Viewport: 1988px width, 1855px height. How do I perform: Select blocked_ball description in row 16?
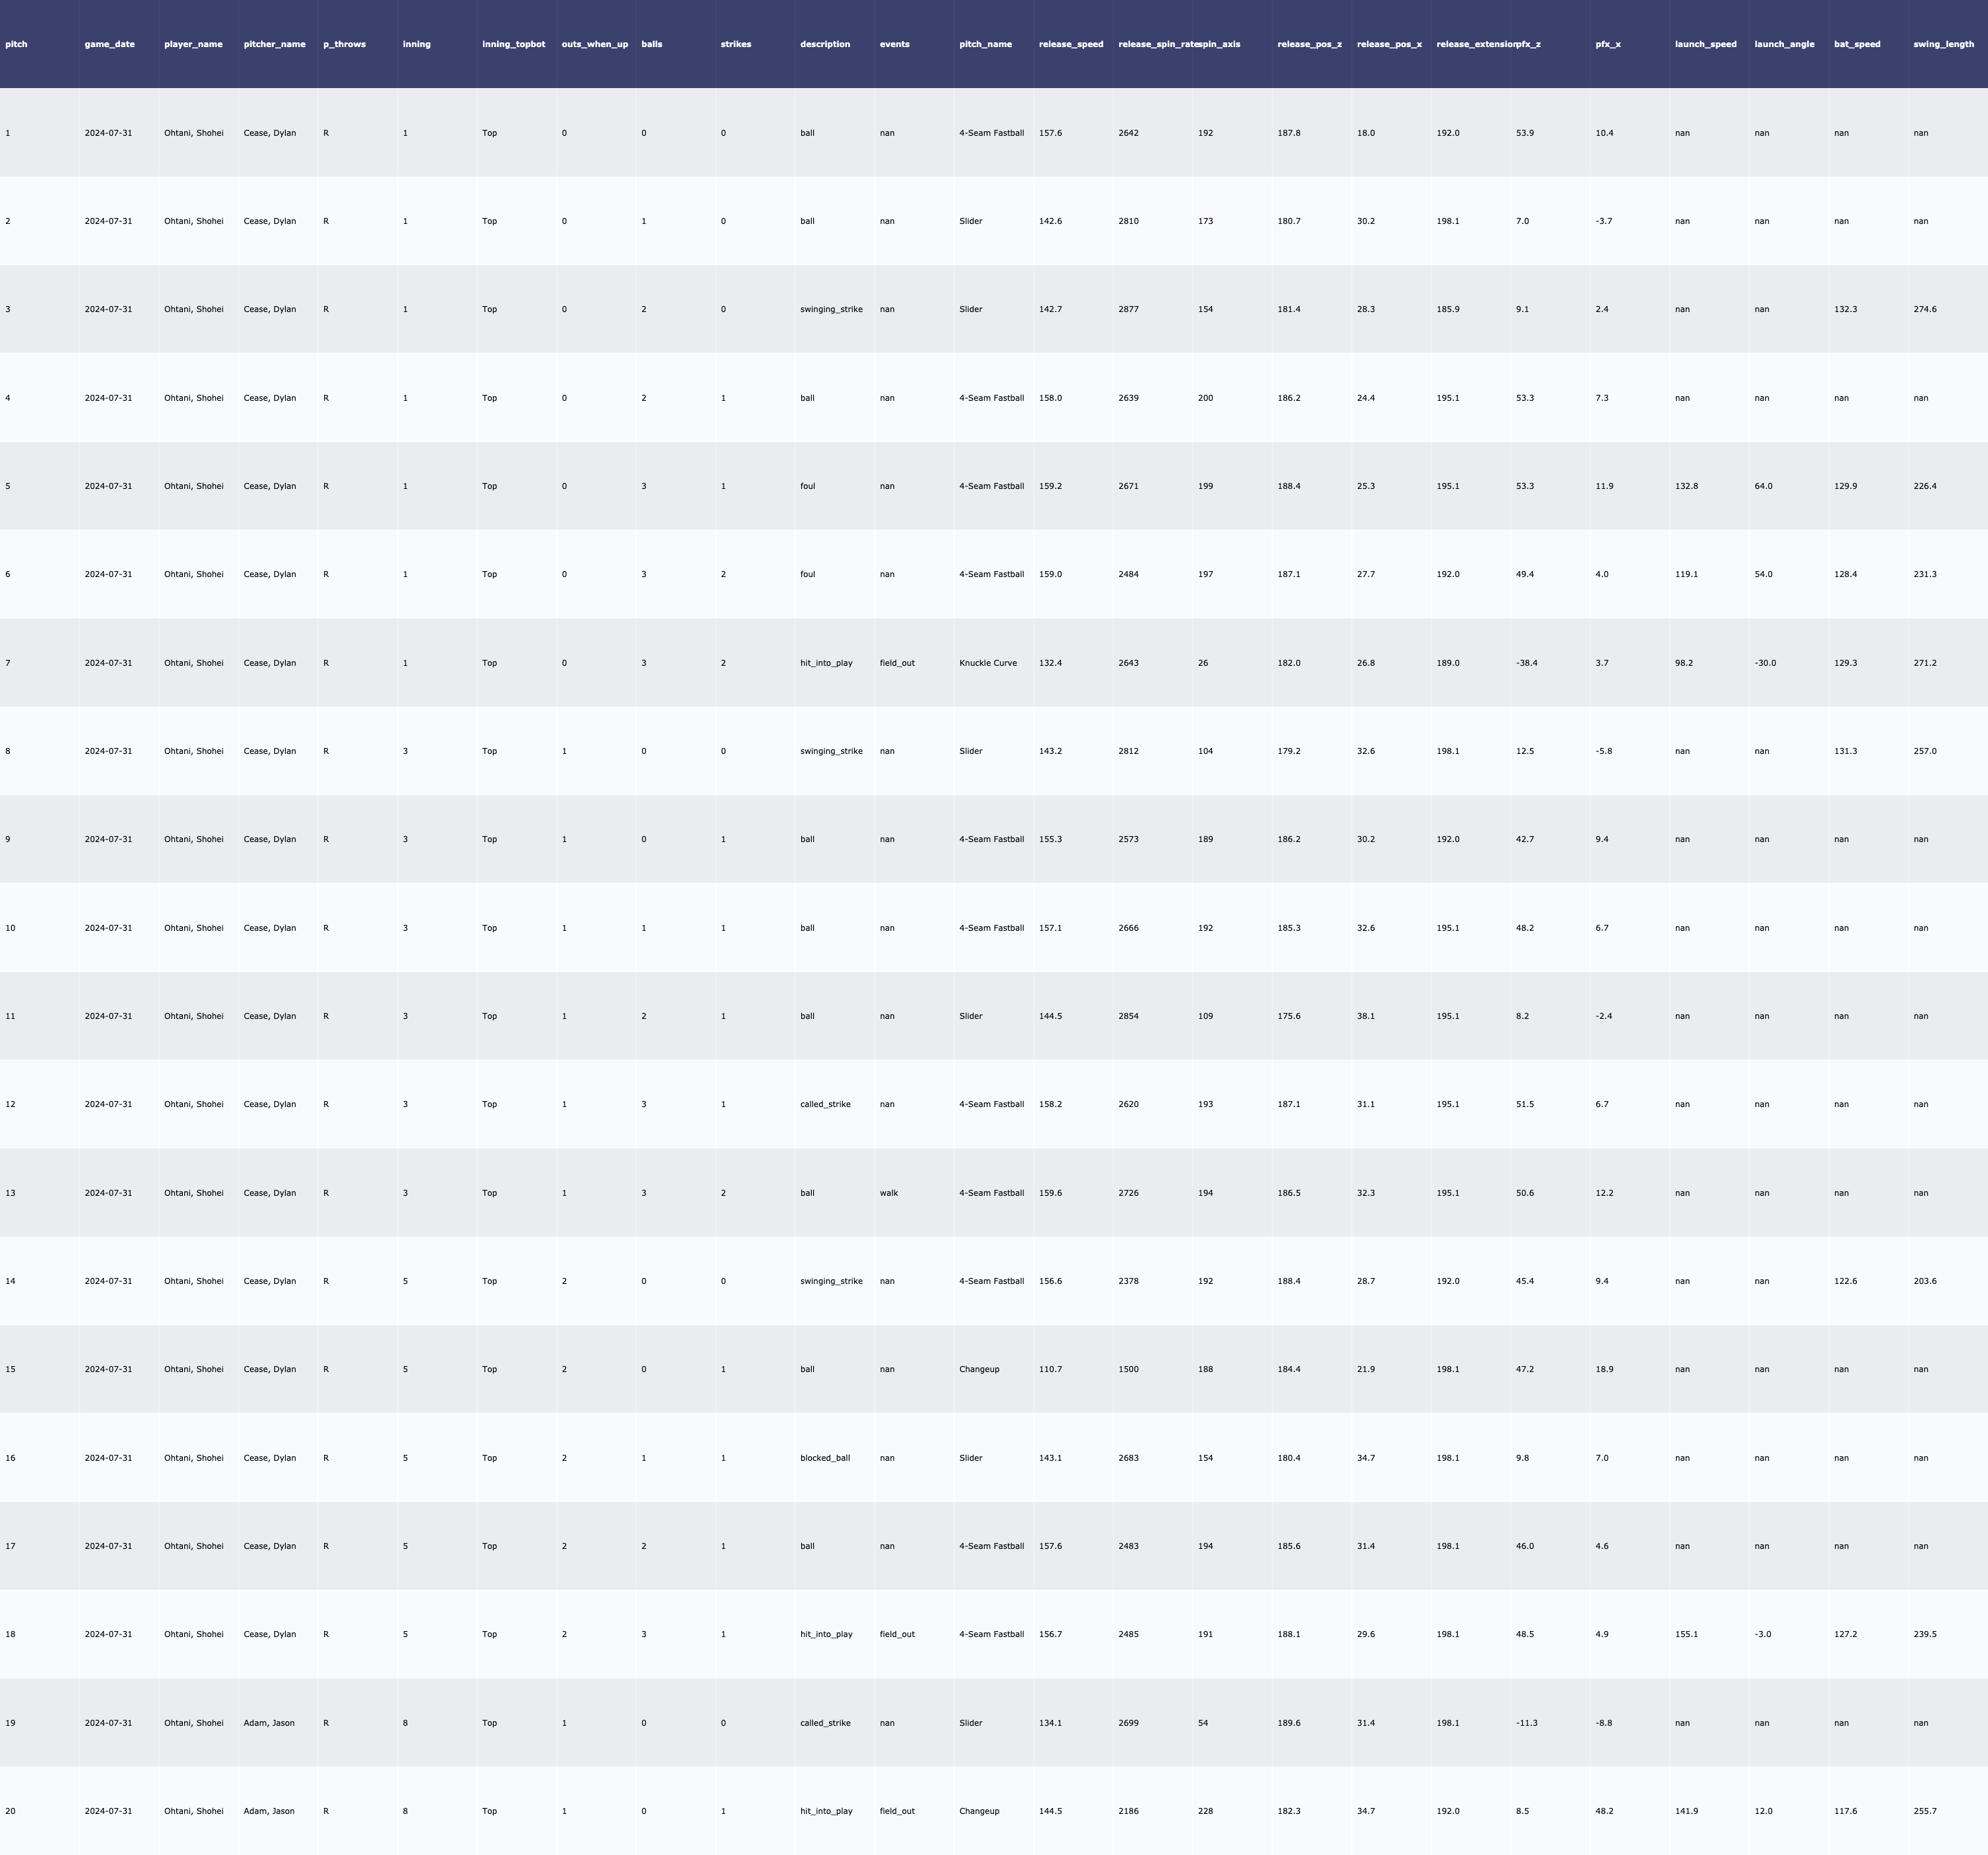coord(825,1458)
